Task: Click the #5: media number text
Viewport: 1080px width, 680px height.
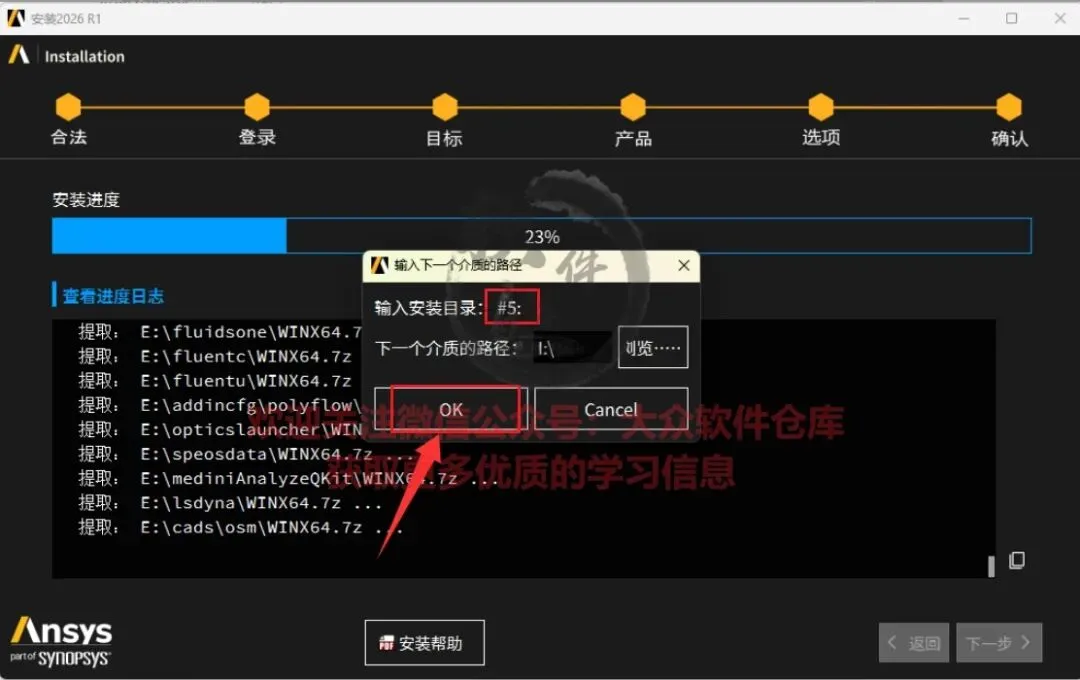Action: [510, 307]
